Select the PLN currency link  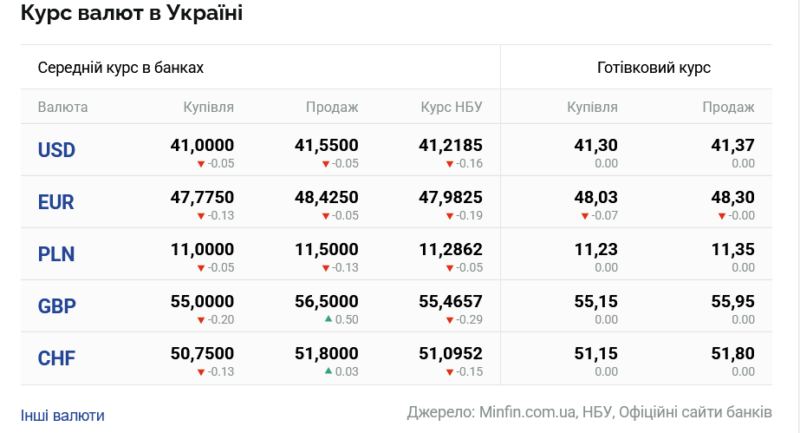click(56, 254)
